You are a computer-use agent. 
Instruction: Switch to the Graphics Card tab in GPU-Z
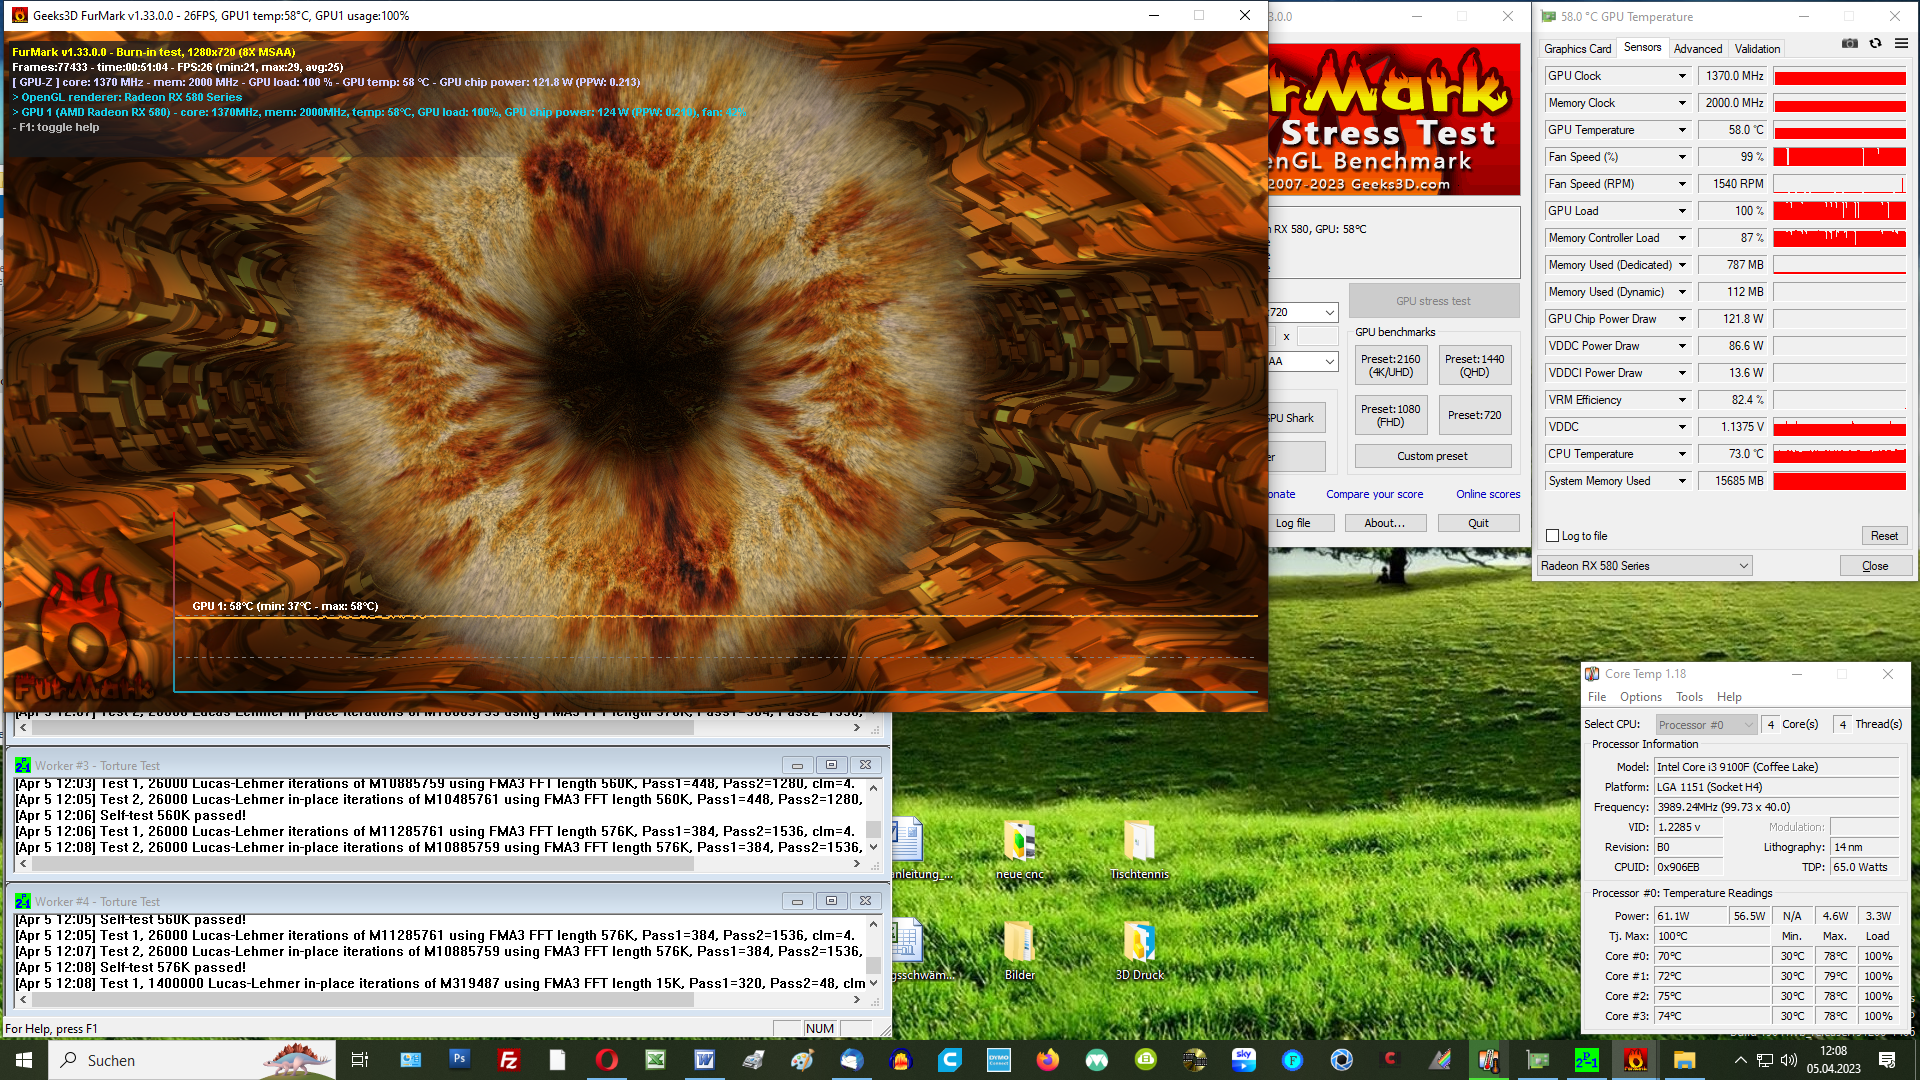(1578, 48)
